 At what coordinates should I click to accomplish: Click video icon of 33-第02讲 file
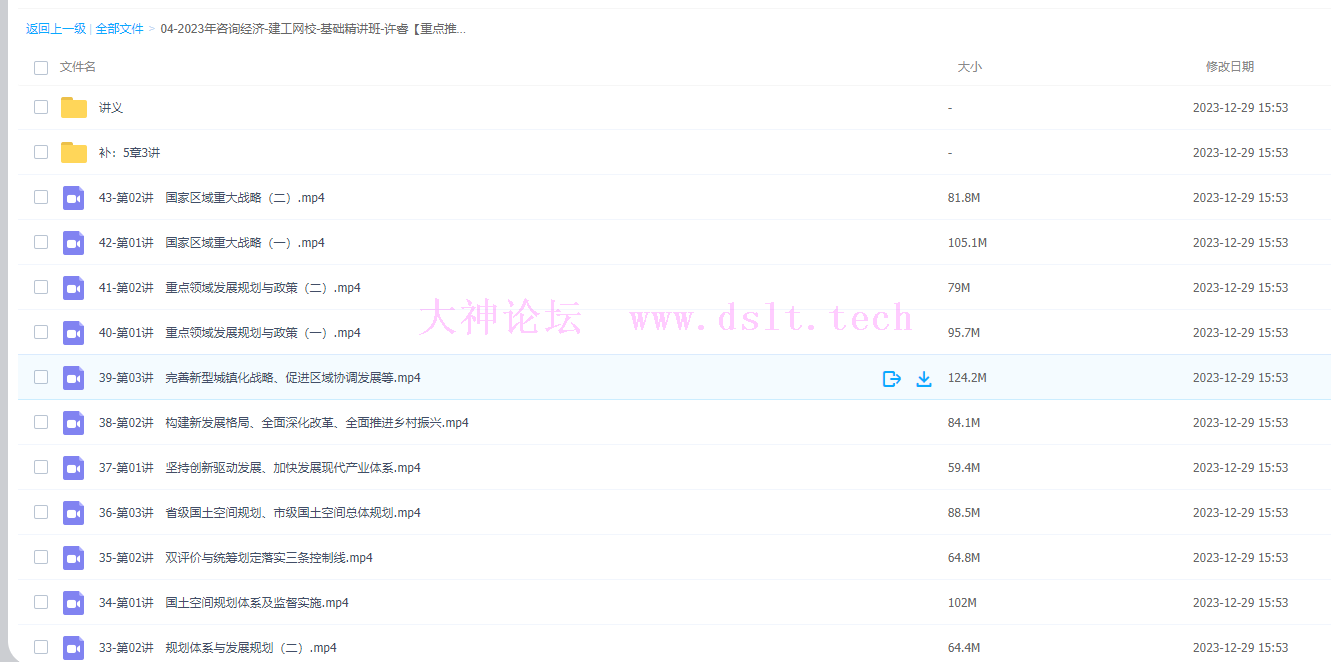tap(74, 647)
